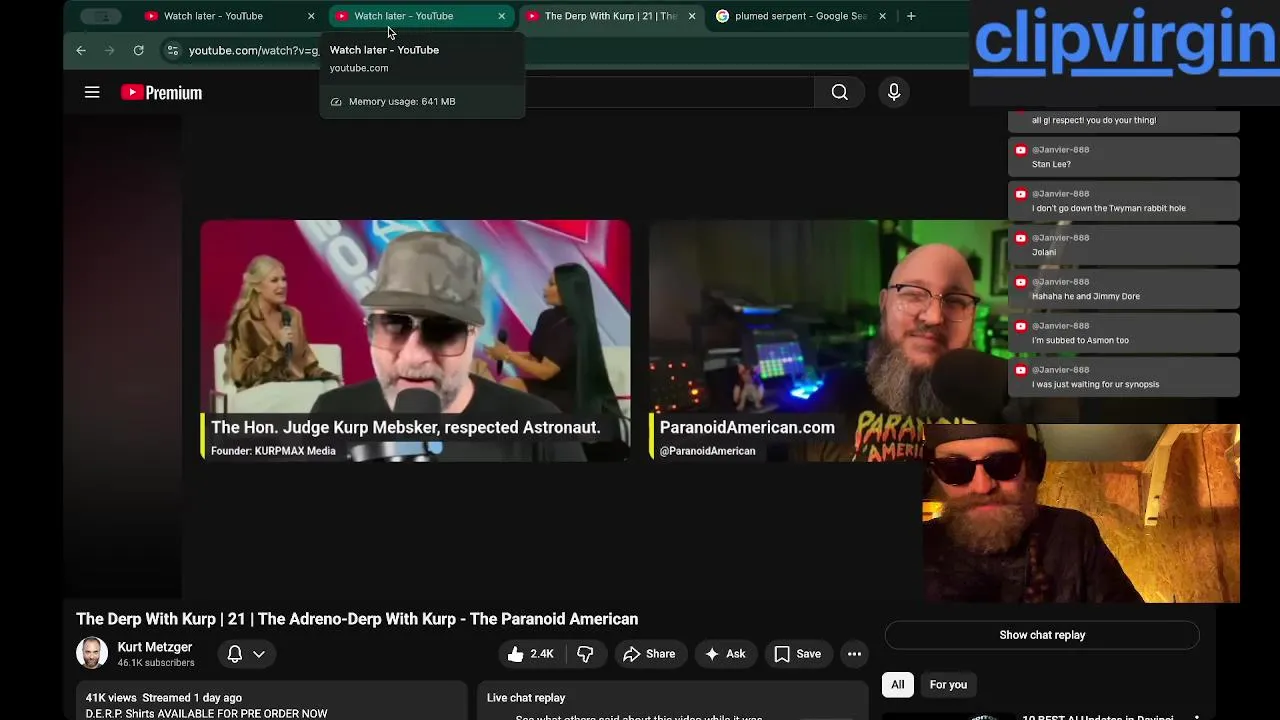The image size is (1280, 720).
Task: Click the 41K views streamed info
Action: [x=164, y=698]
